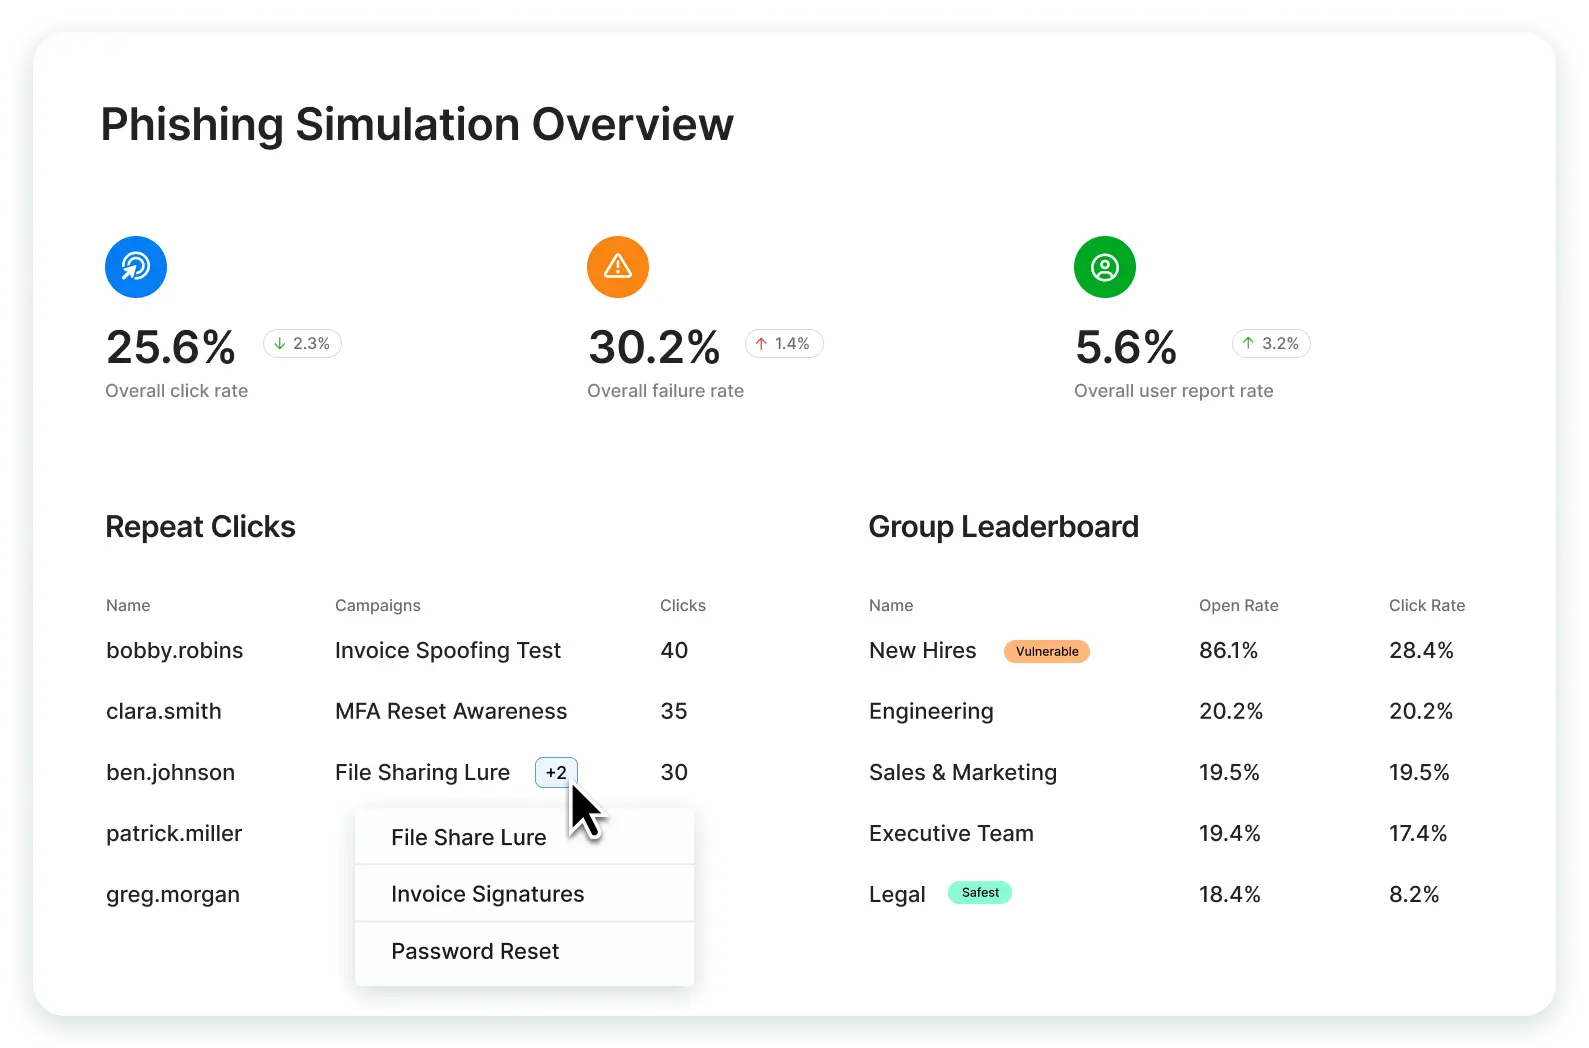This screenshot has width=1589, height=1048.
Task: Click the Campaigns column header
Action: tap(378, 605)
